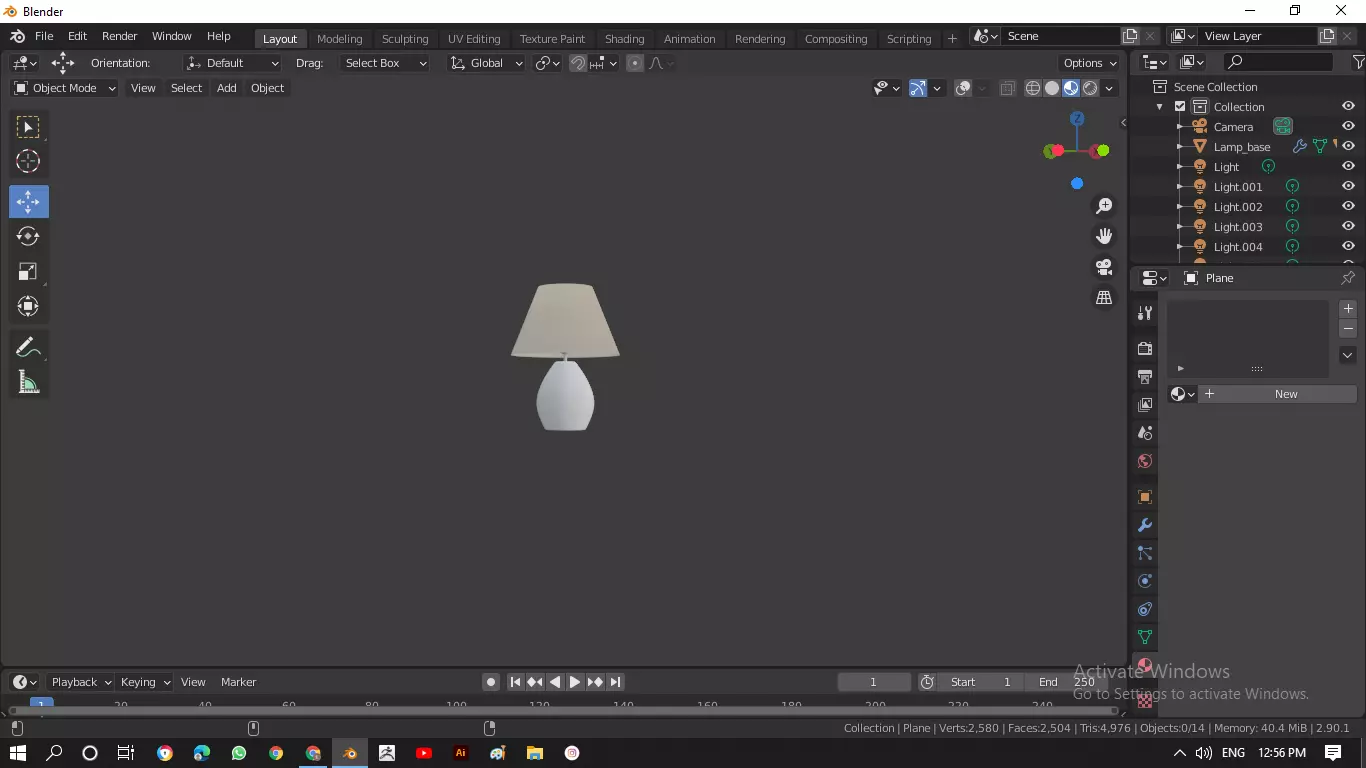Open the Orientation Default dropdown
1366x768 pixels.
tap(233, 63)
